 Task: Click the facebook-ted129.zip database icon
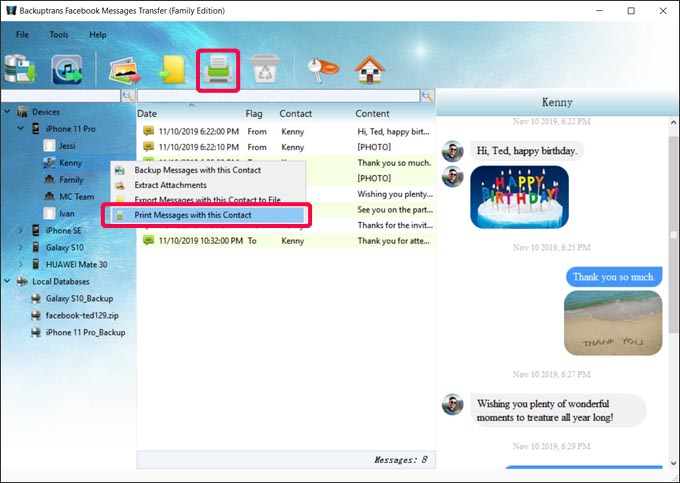tap(36, 315)
